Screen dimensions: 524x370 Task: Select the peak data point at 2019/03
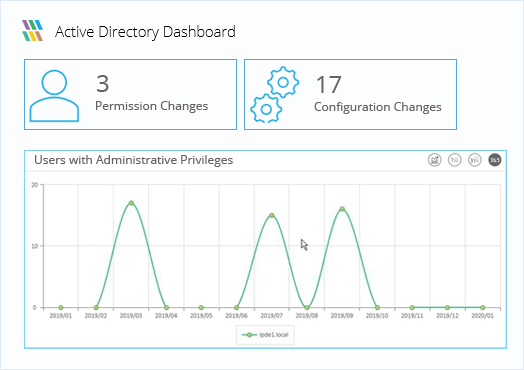pos(131,203)
